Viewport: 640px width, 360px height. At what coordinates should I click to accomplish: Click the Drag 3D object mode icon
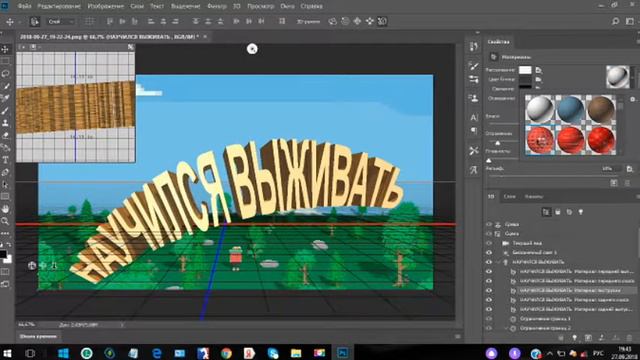tap(358, 21)
